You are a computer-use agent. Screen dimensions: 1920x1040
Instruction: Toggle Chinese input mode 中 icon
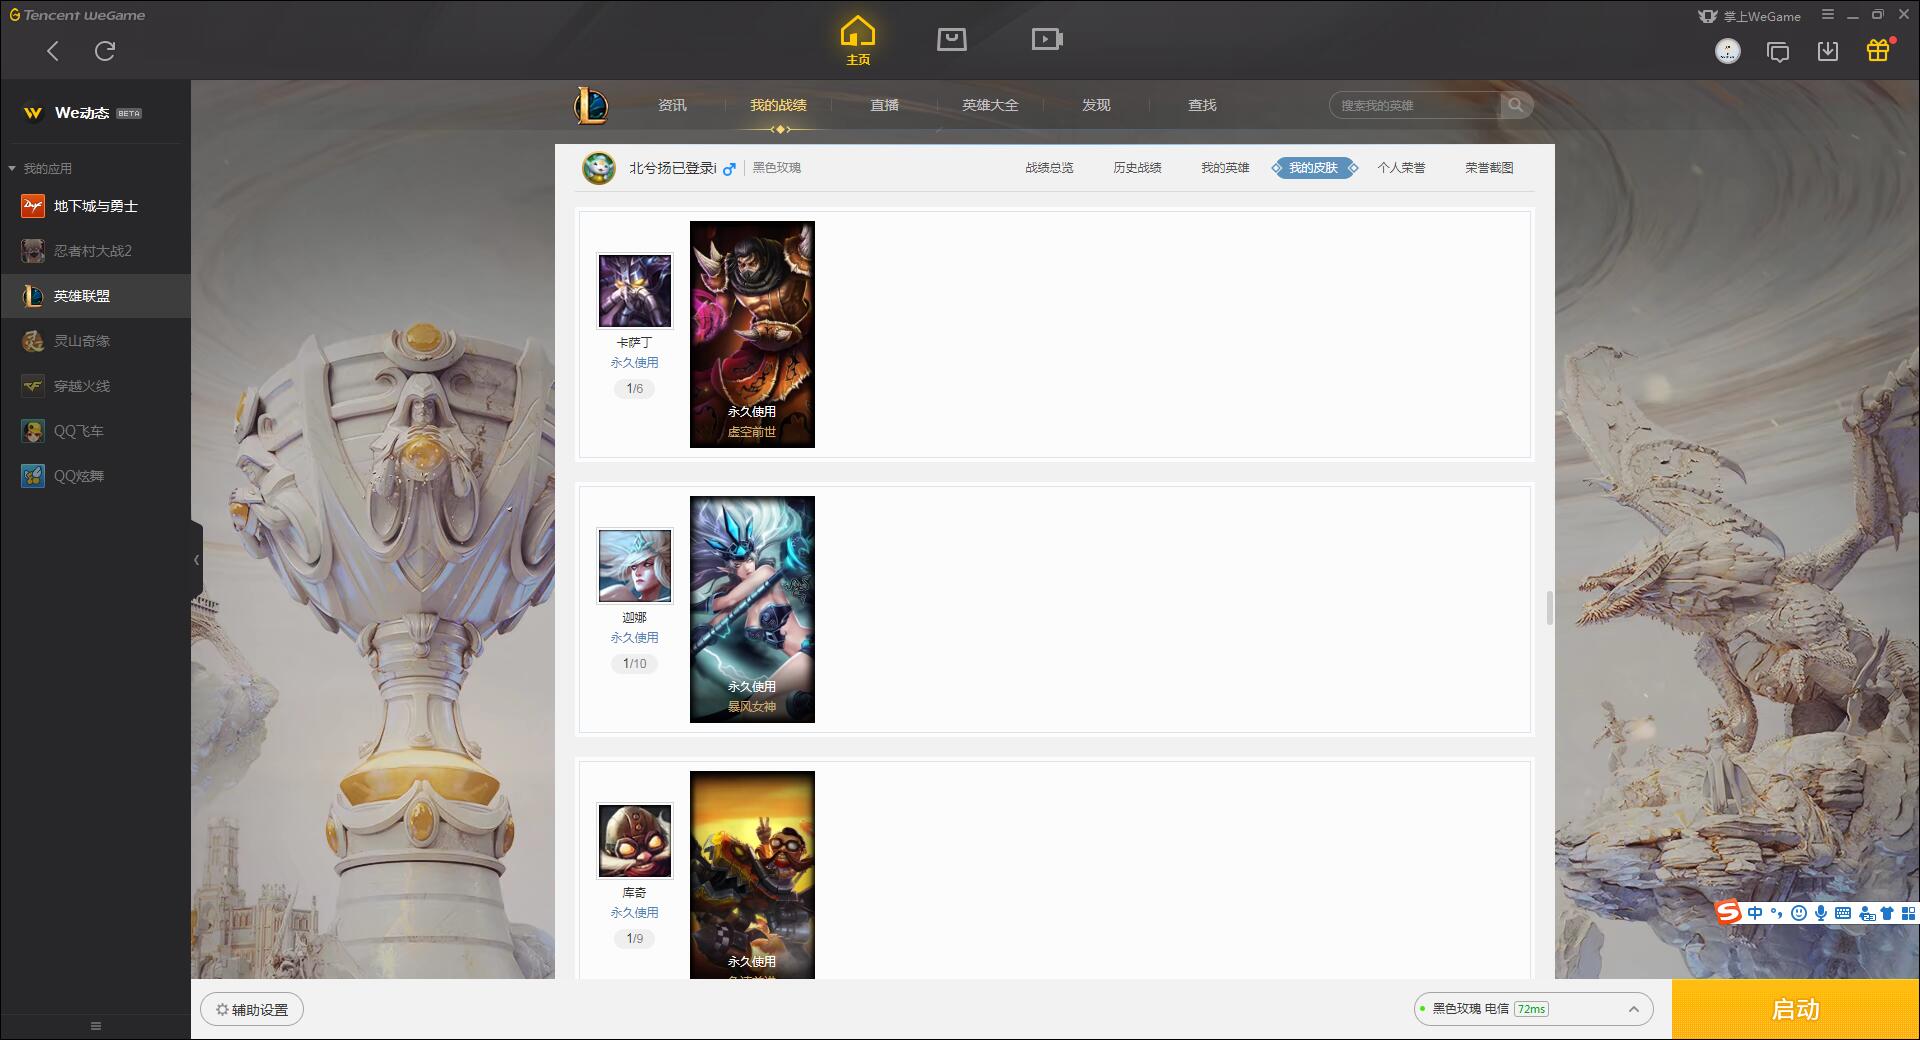pos(1755,913)
